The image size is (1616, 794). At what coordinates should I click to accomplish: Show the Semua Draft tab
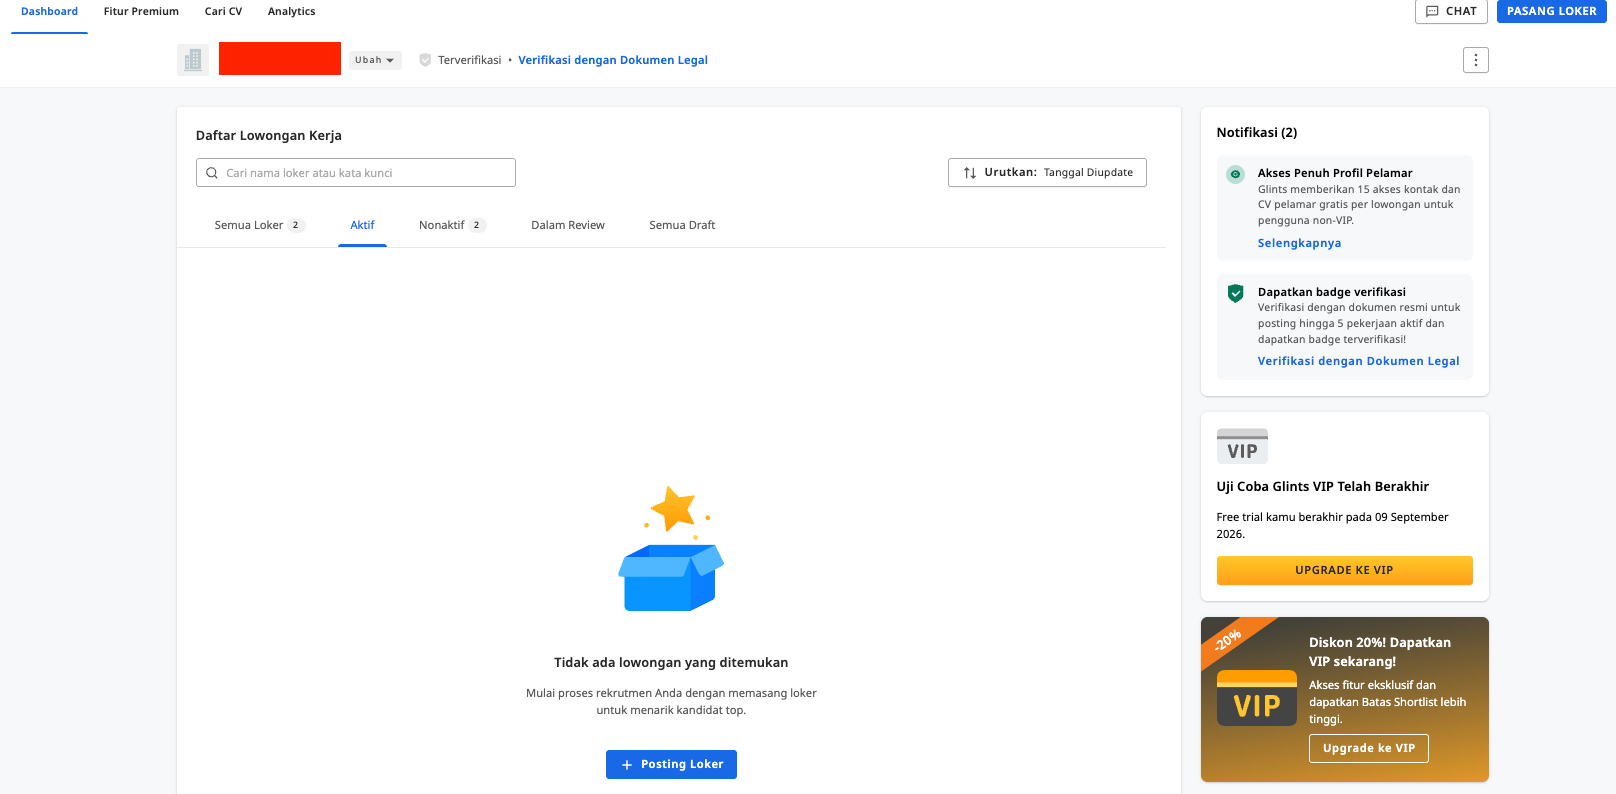pyautogui.click(x=682, y=225)
